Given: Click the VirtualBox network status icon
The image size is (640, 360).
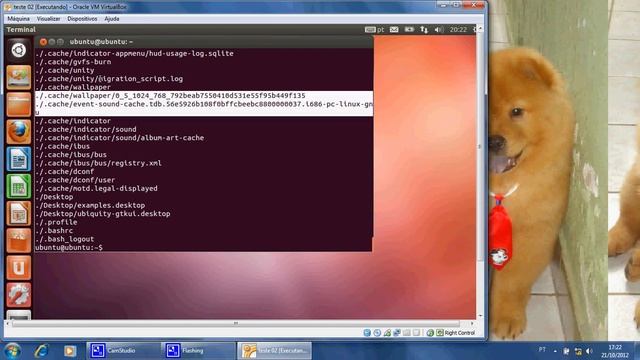Looking at the screenshot, I should 397,333.
